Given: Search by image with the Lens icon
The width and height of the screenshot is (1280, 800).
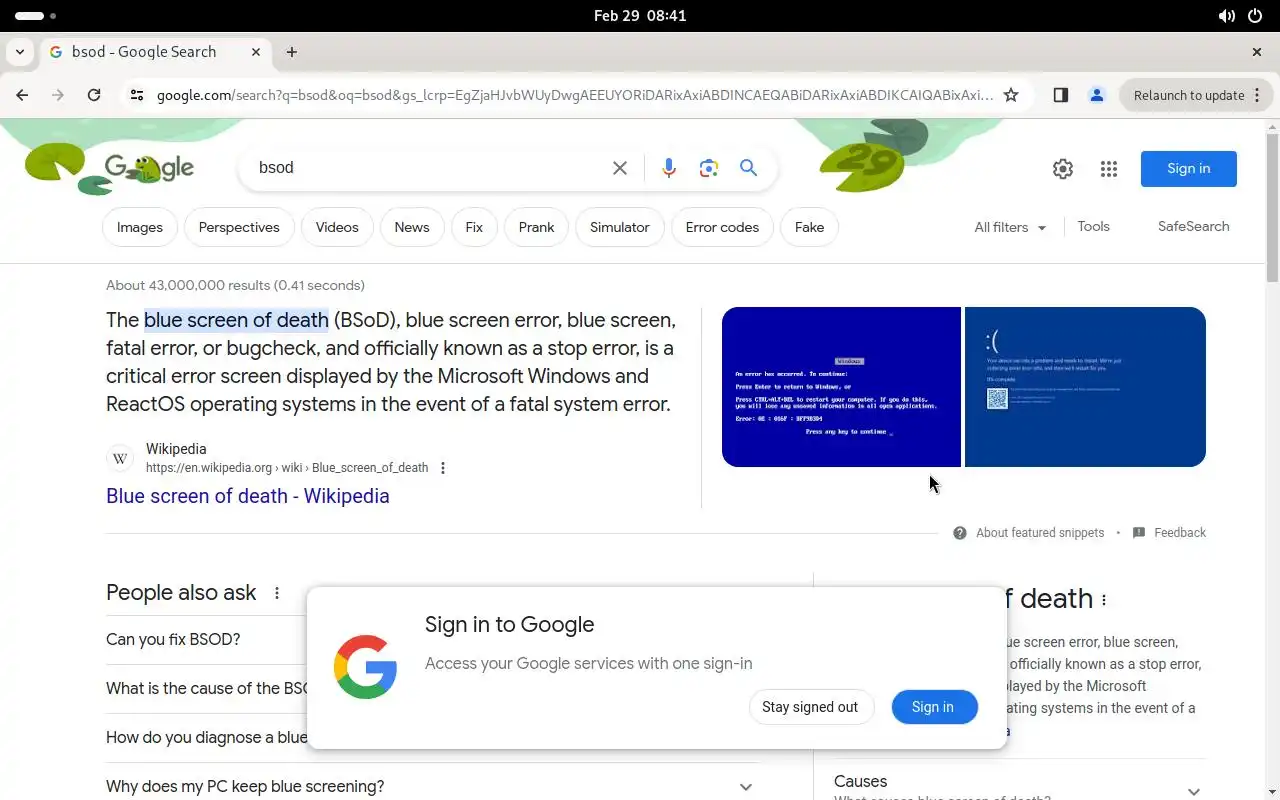Looking at the screenshot, I should click(x=709, y=168).
